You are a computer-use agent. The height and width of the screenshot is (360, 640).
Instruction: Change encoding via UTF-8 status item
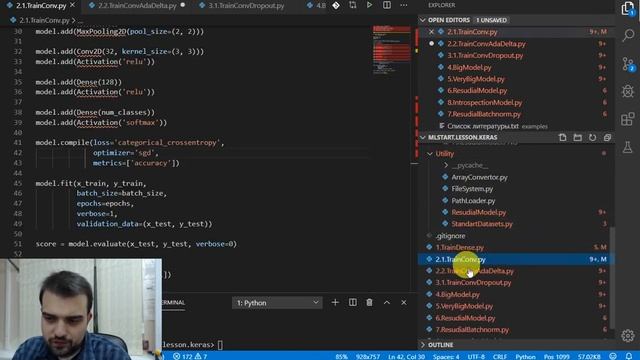coord(476,356)
